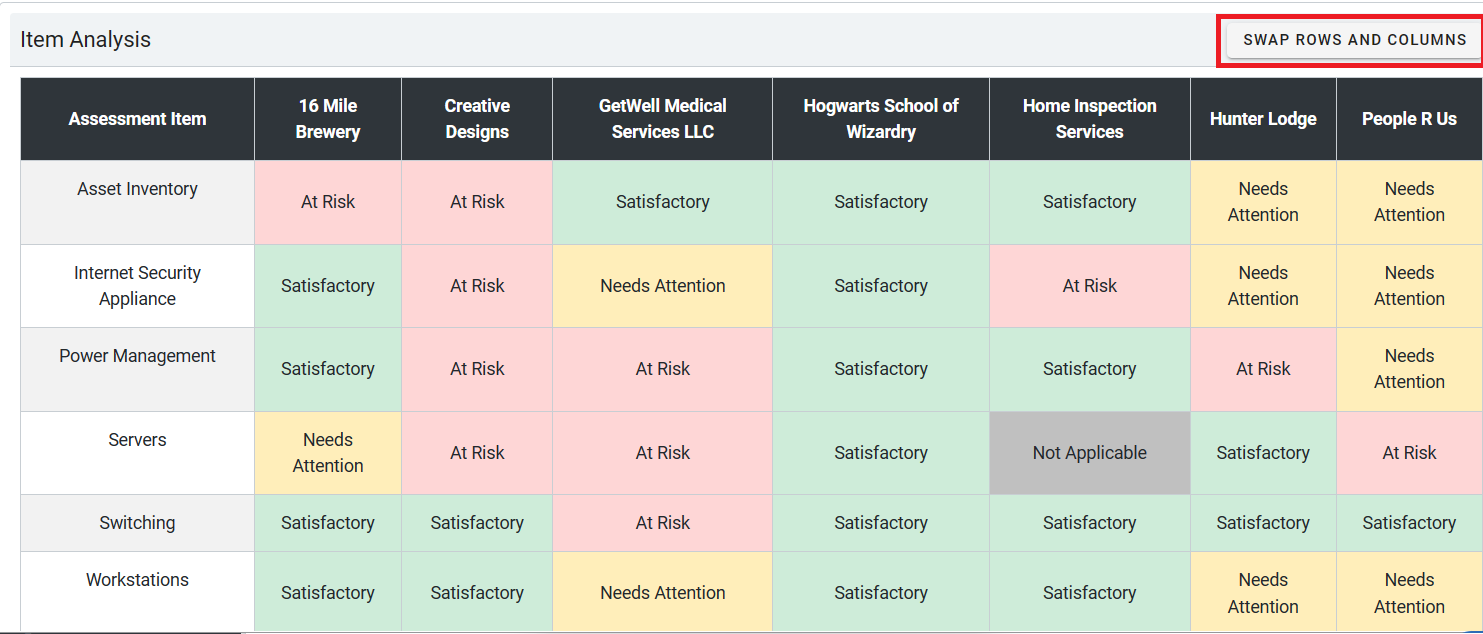Click Servers Satisfactory for Hunter Lodge
1483x634 pixels.
coord(1264,453)
